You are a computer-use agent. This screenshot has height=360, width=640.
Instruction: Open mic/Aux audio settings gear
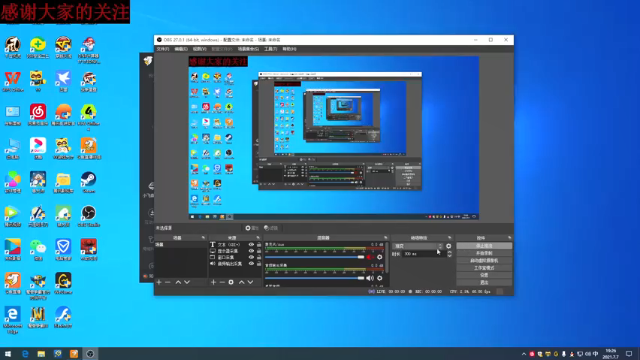[380, 257]
